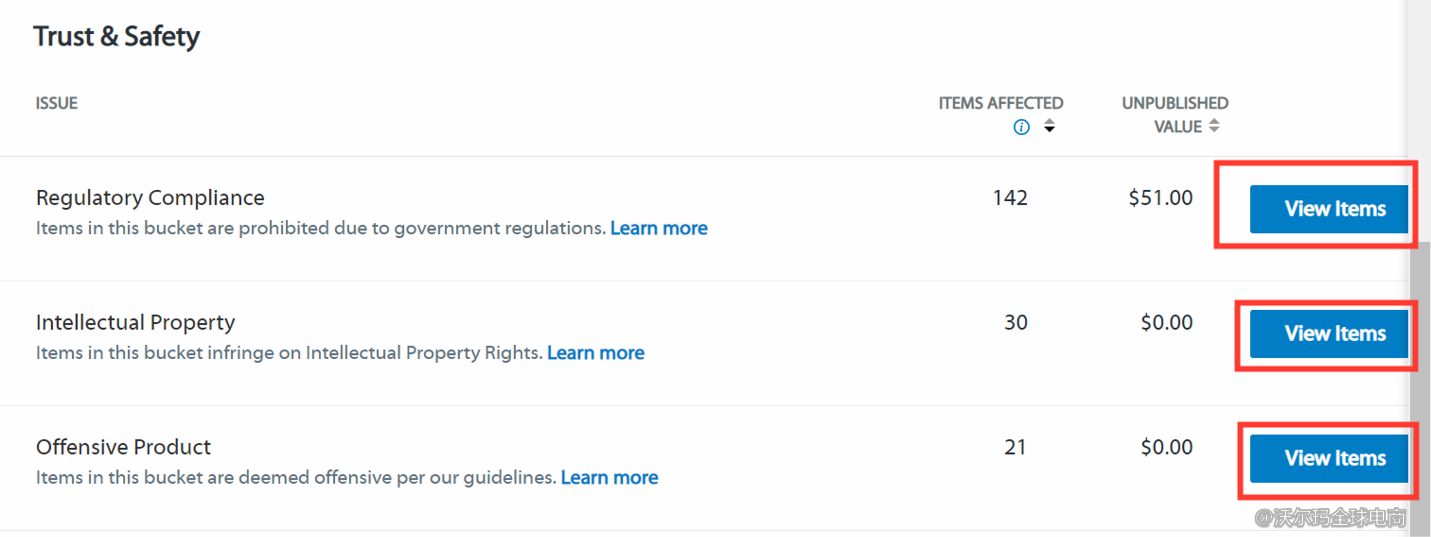Open Learn more link for government regulations
Viewport: 1431px width, 537px height.
pyautogui.click(x=658, y=228)
